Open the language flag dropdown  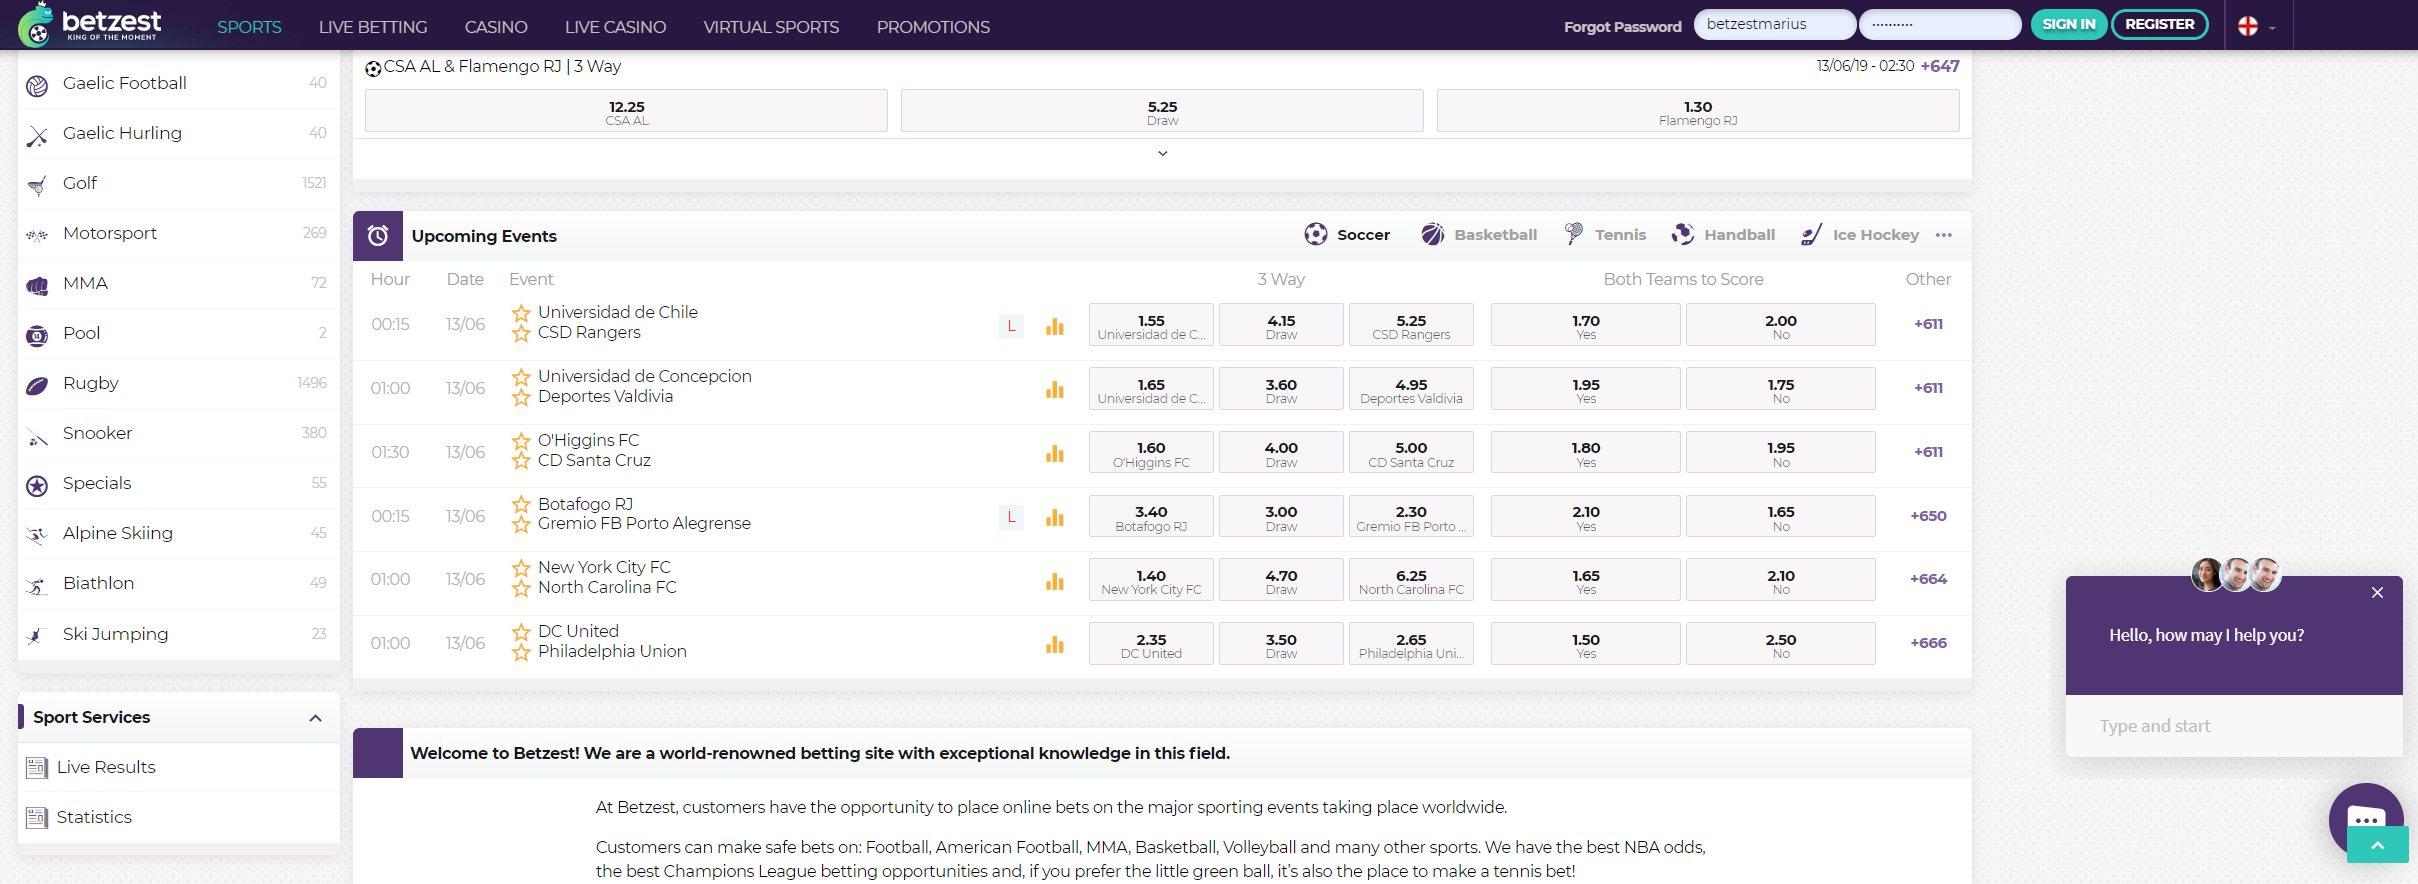[2256, 27]
